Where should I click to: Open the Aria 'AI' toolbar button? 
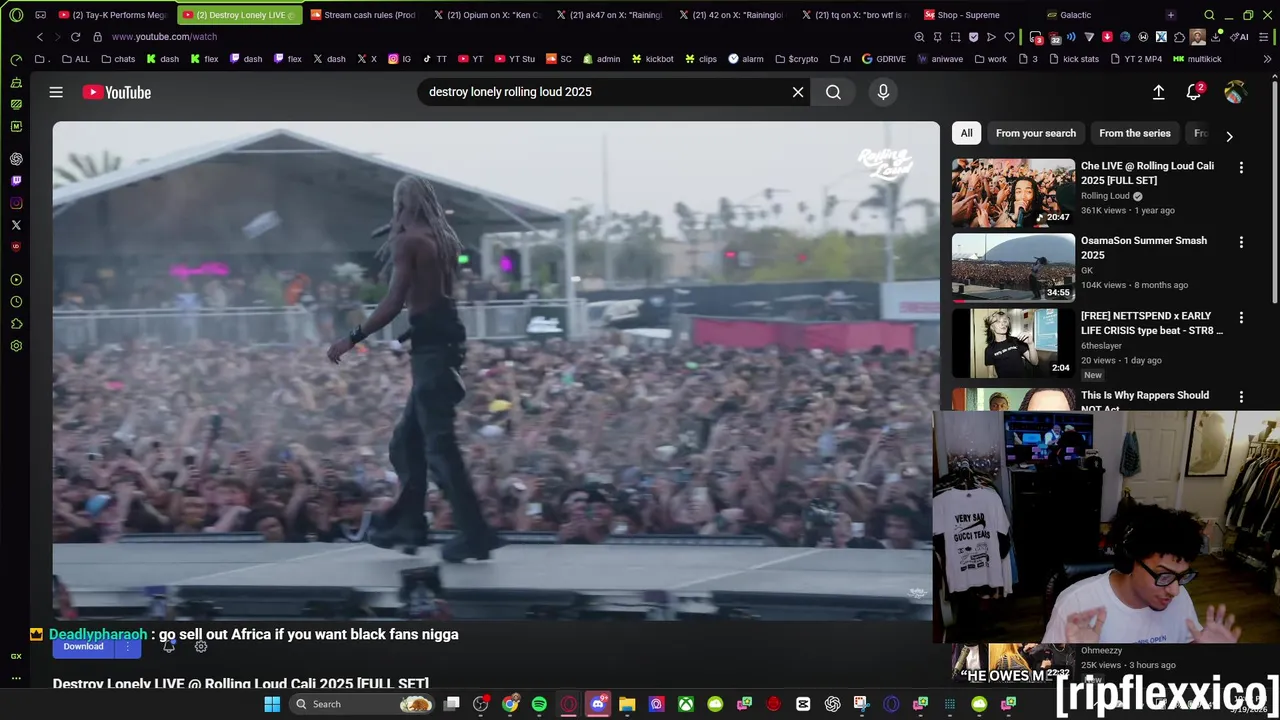tap(1240, 37)
